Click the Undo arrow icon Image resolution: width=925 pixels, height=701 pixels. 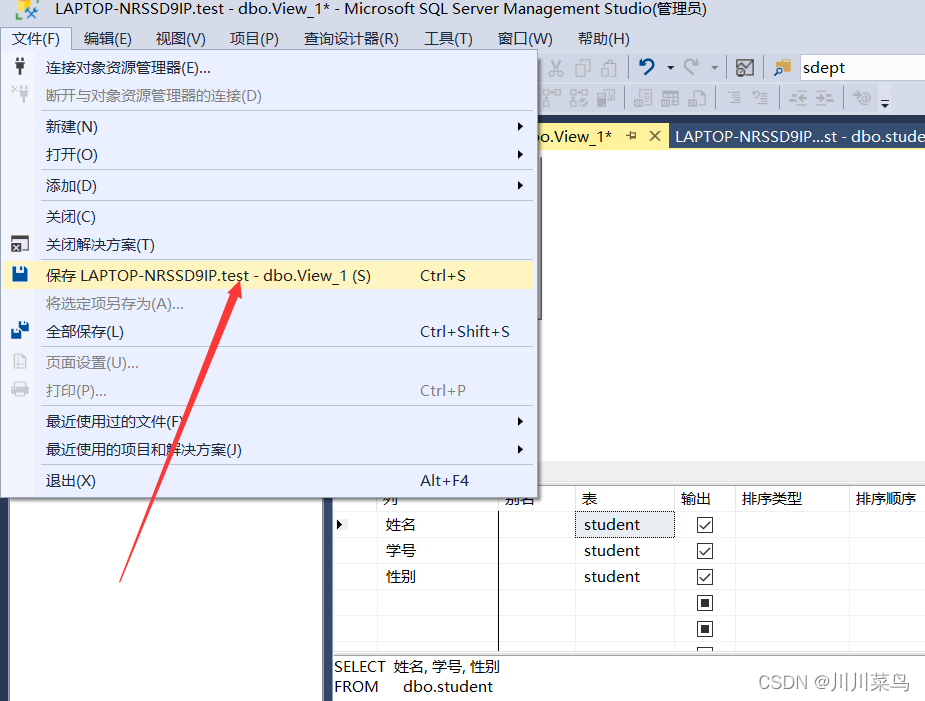point(647,67)
